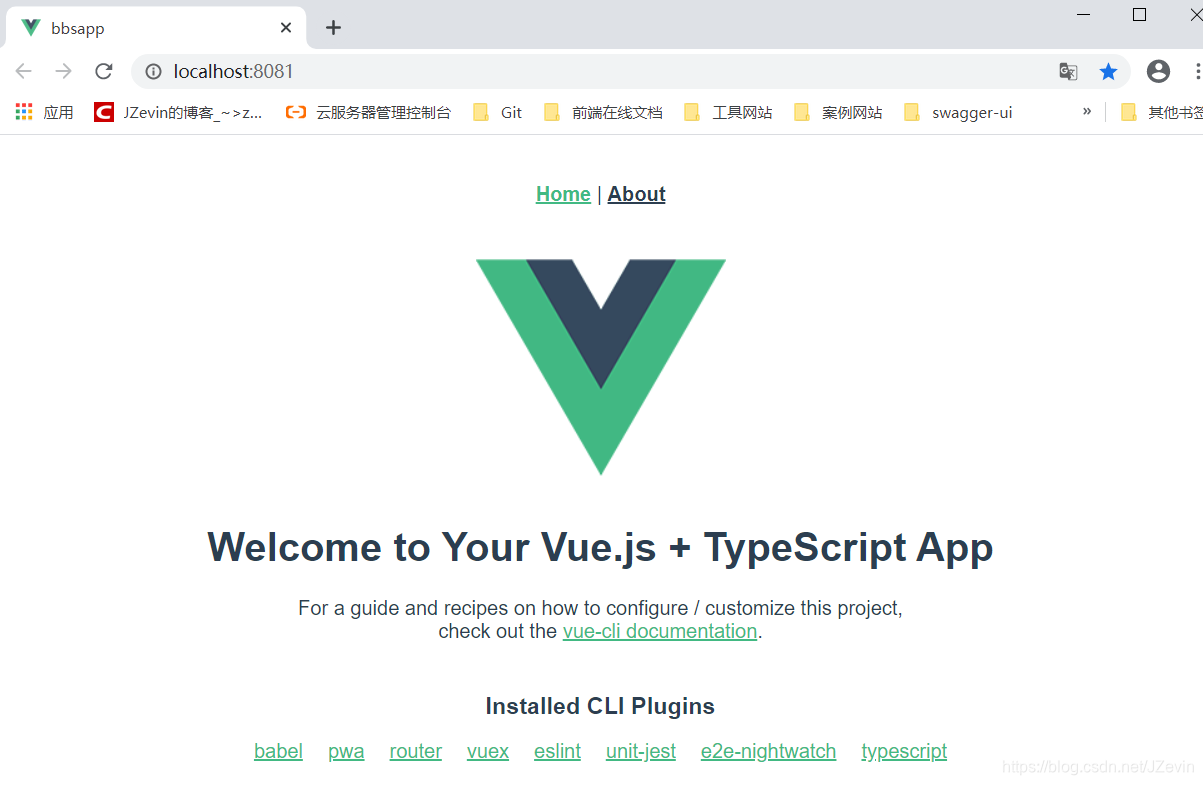The height and width of the screenshot is (785, 1203).
Task: Select the bbsapp tab
Action: point(156,28)
